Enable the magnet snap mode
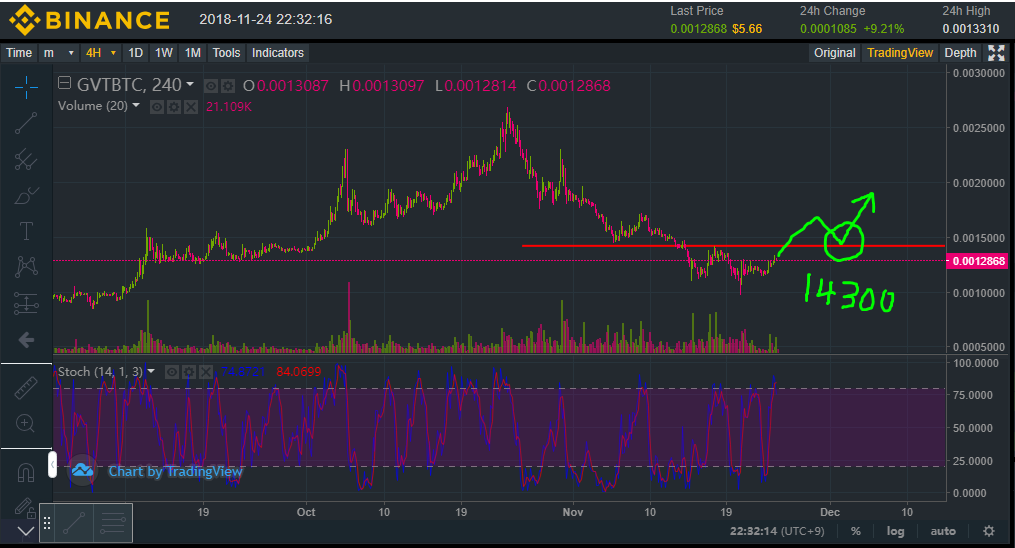1015x548 pixels. [x=26, y=471]
